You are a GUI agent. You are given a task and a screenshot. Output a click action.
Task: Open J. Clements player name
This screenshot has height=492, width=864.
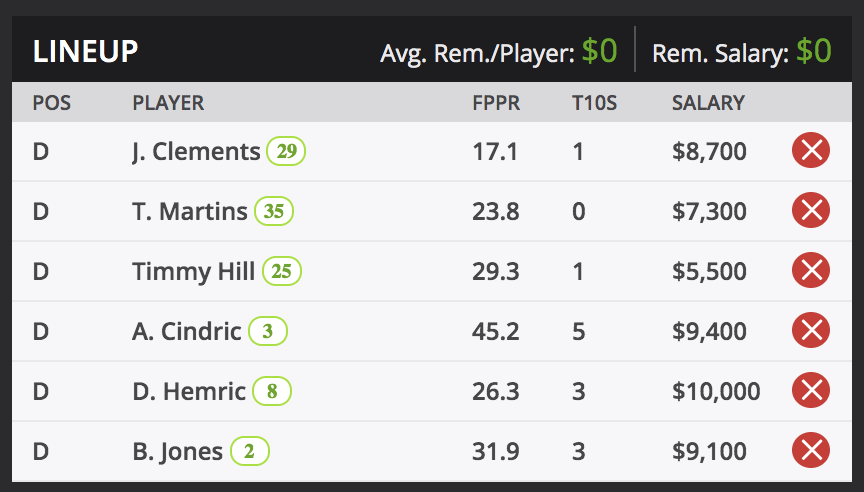[196, 152]
